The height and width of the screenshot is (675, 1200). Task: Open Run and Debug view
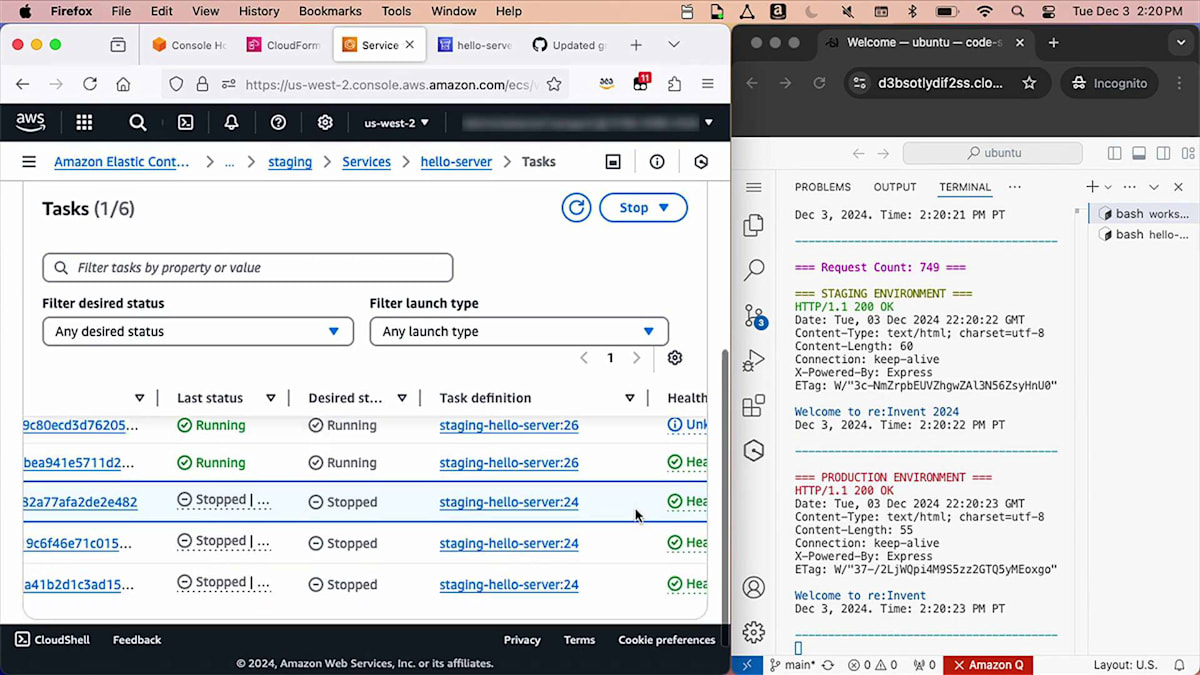754,361
